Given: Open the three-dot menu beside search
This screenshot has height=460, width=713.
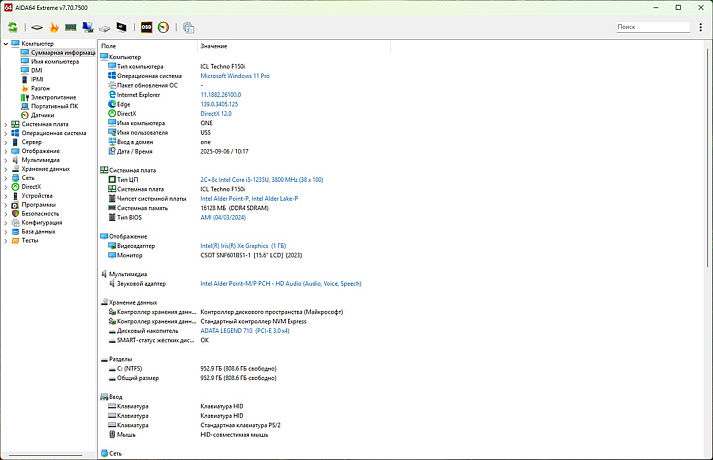Looking at the screenshot, I should pyautogui.click(x=702, y=27).
